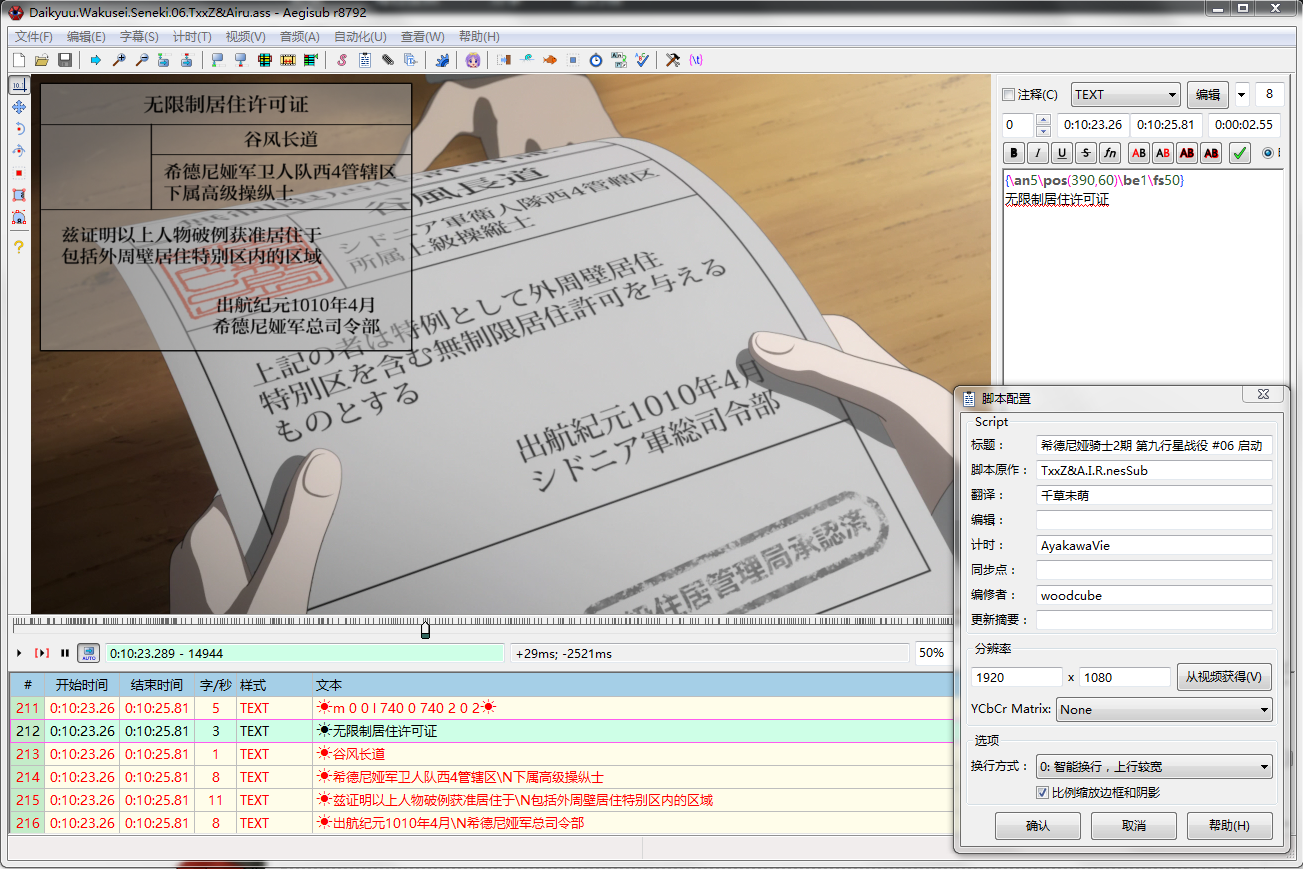Open actor dropdown arrow beside 编辑
This screenshot has width=1303, height=869.
click(x=1242, y=95)
